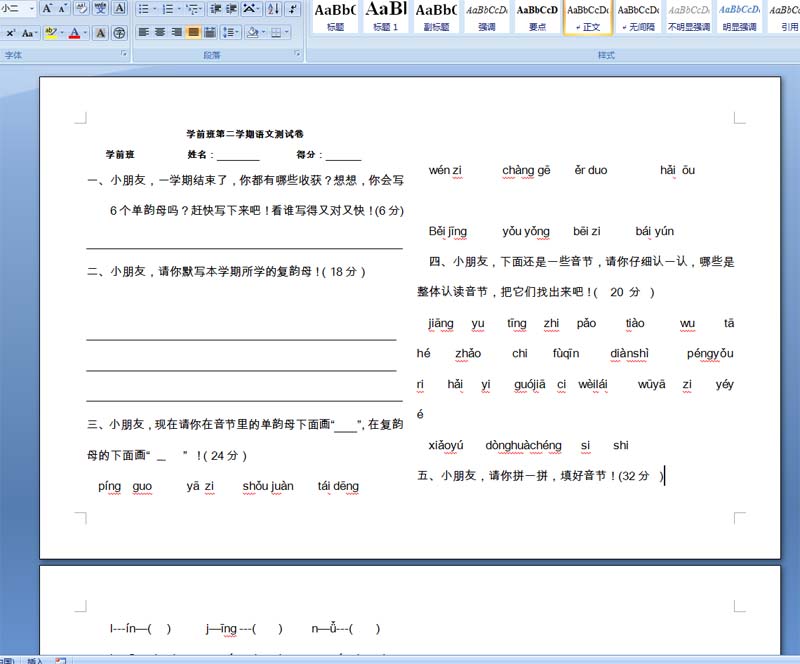The image size is (800, 664).
Task: Select the 正文 style
Action: click(588, 17)
